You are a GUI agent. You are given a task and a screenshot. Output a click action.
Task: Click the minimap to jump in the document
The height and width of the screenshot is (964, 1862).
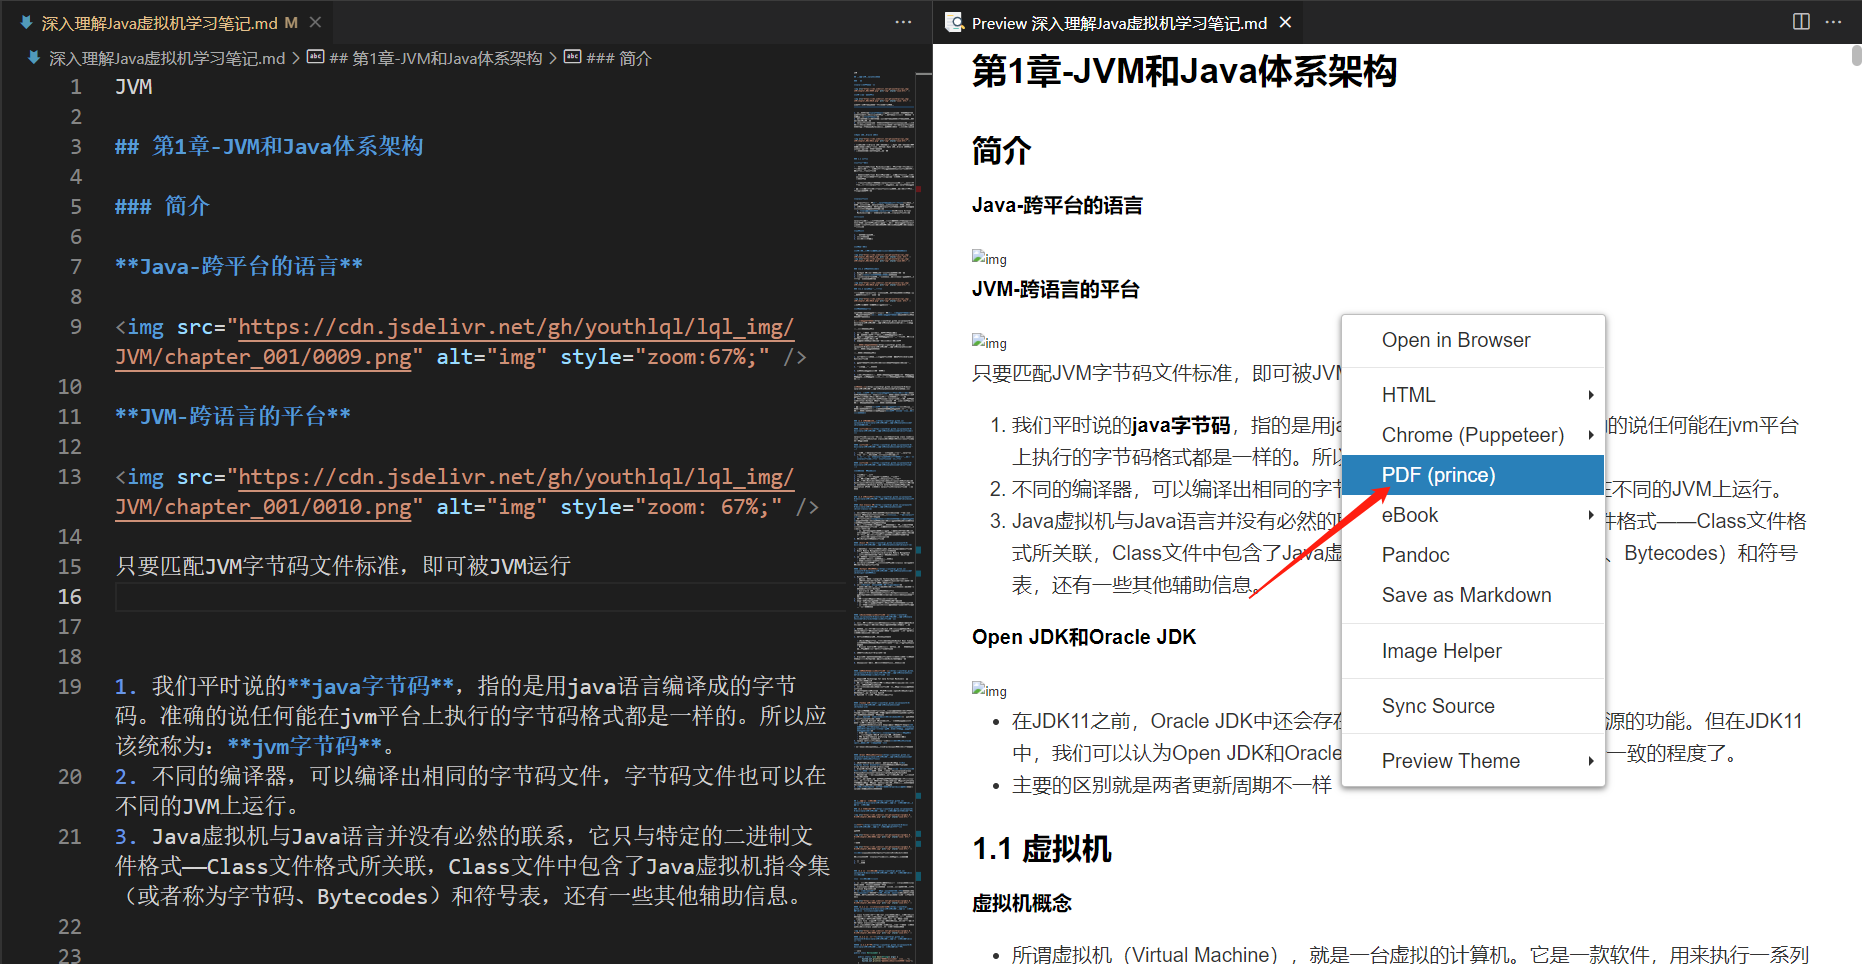884,400
